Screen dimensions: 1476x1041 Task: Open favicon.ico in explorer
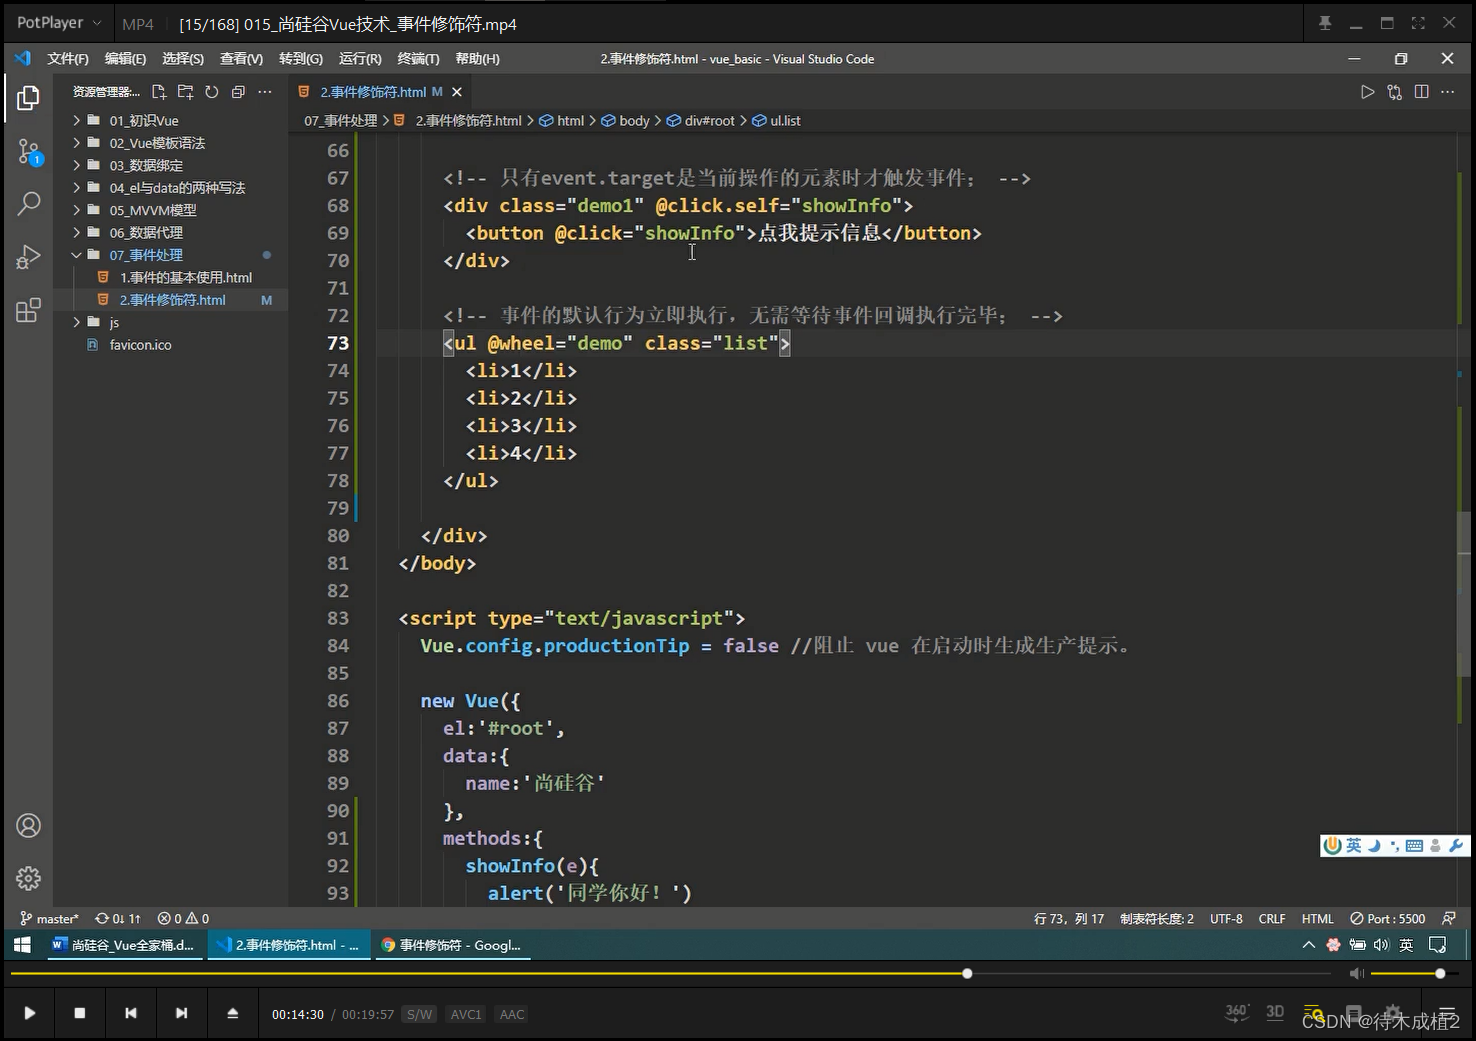[140, 345]
